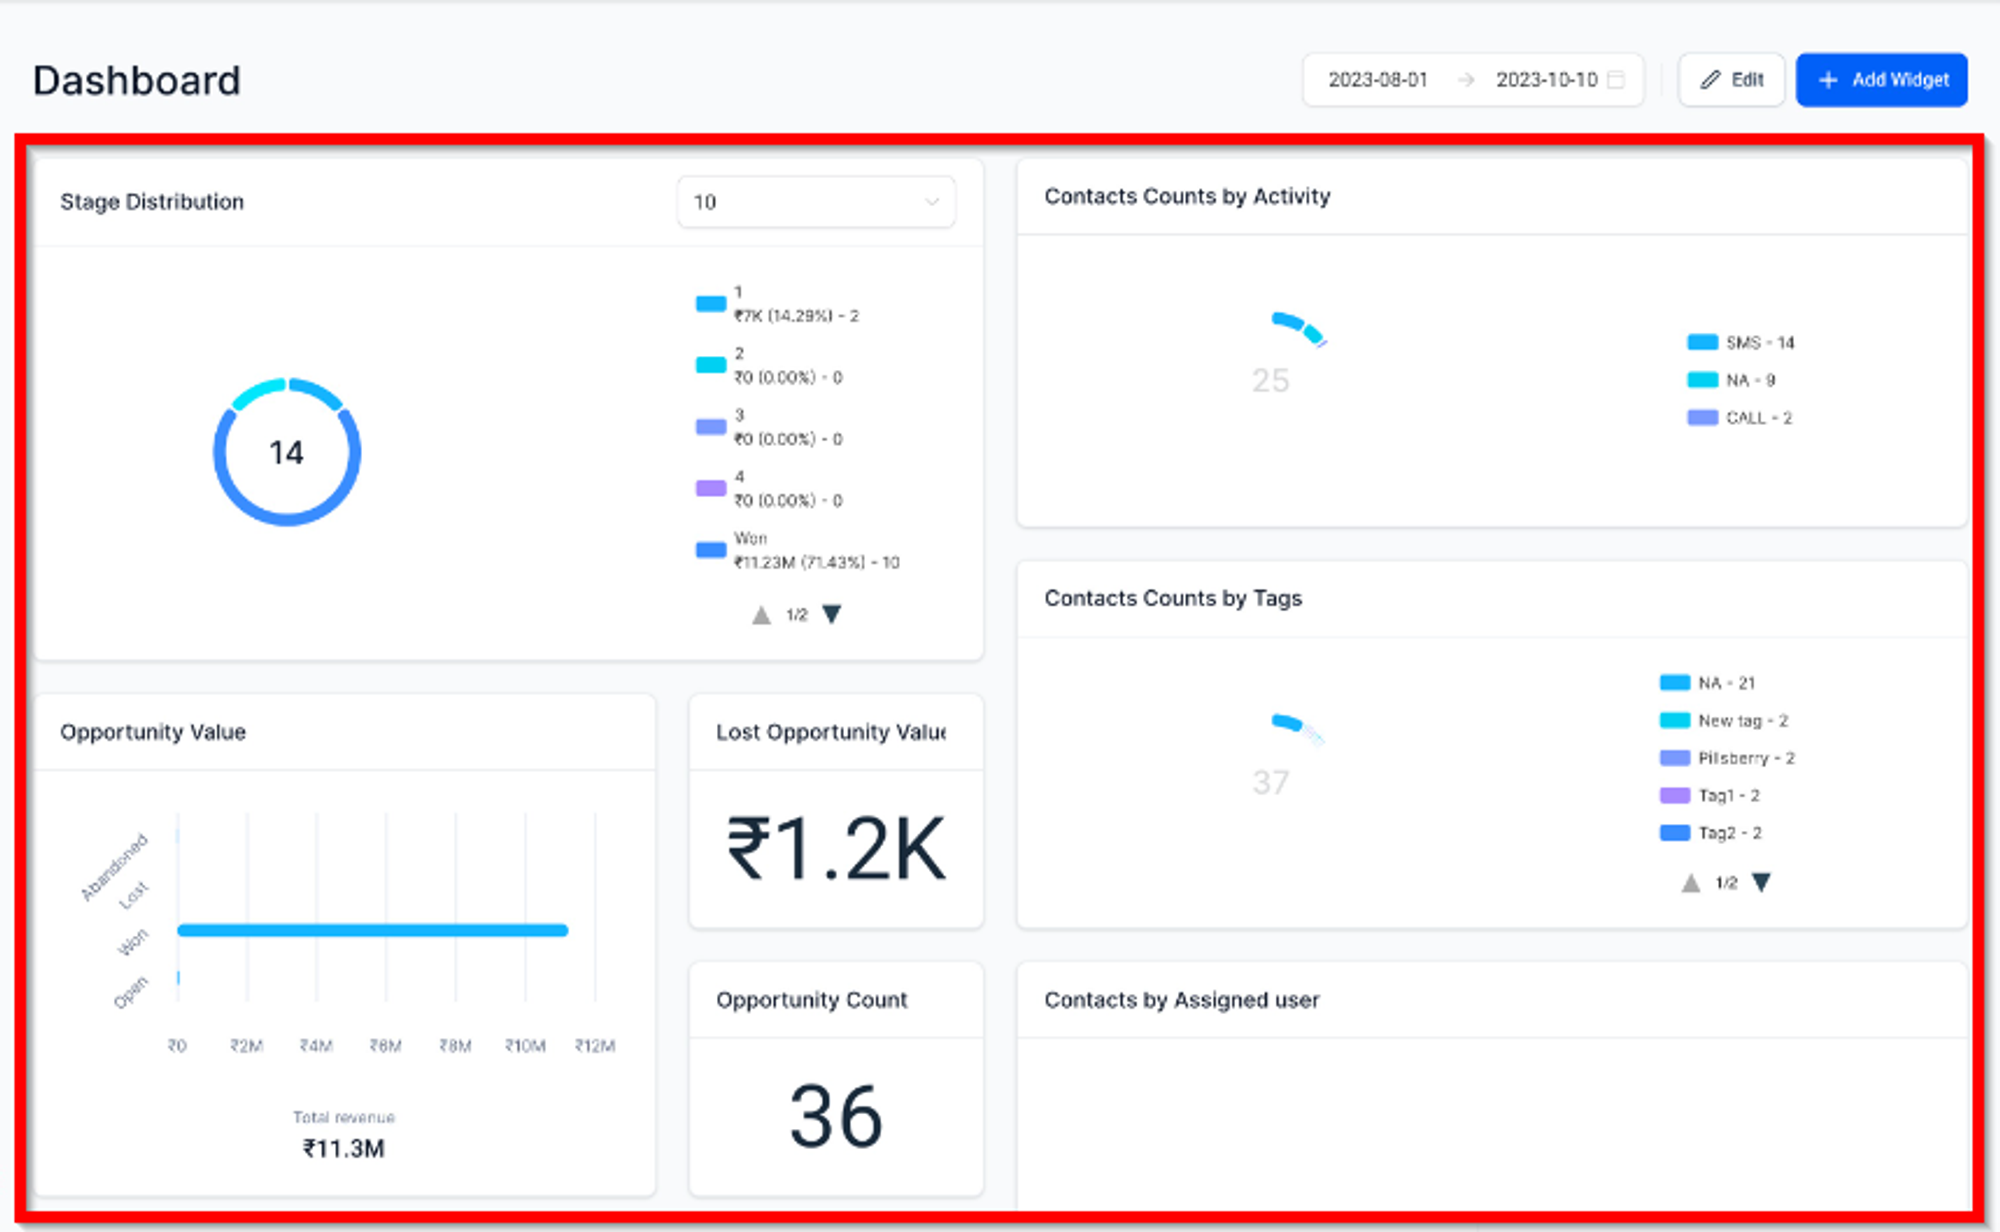Click the plus icon on Add Widget
The image size is (2000, 1232).
tap(1828, 80)
